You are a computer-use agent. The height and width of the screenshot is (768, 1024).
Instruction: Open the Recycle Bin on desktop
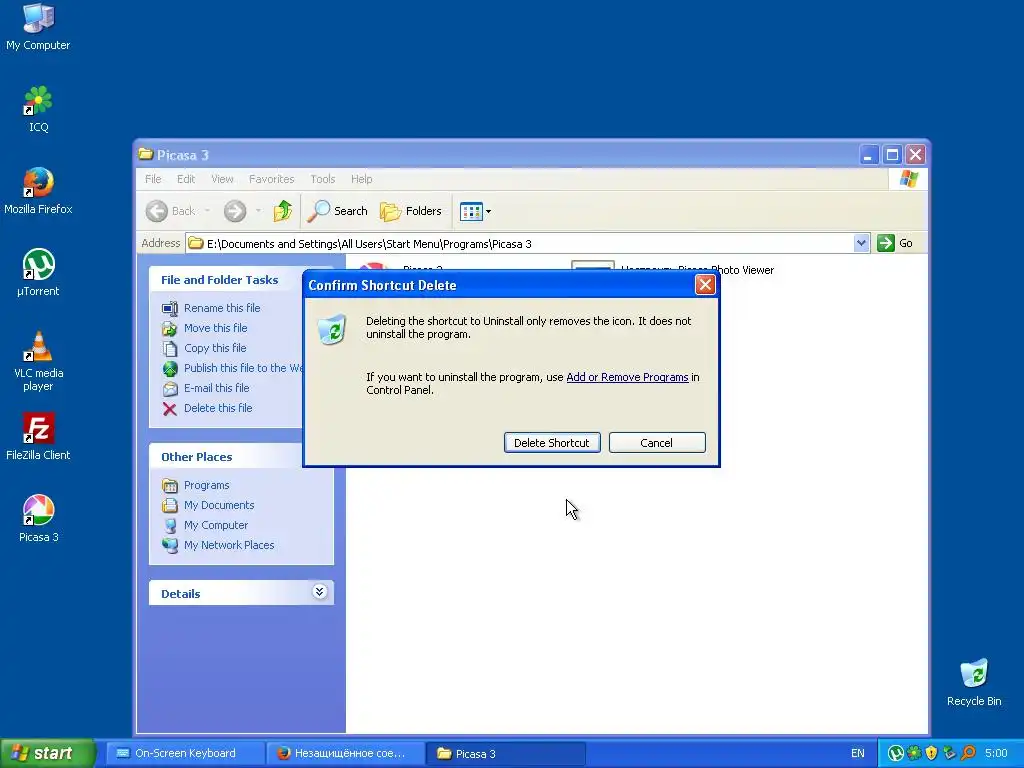(x=974, y=682)
